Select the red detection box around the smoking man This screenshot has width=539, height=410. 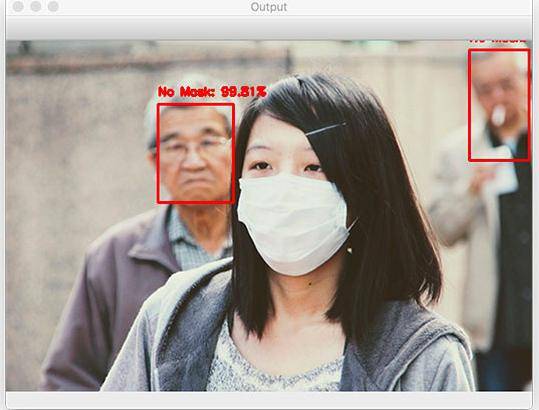(499, 105)
